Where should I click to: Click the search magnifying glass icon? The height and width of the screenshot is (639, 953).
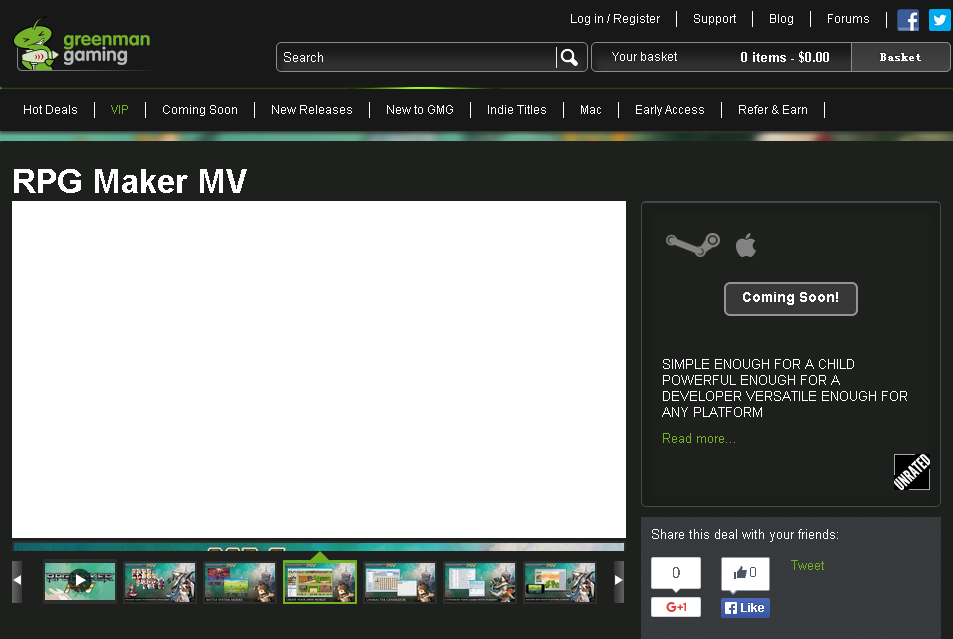tap(569, 57)
